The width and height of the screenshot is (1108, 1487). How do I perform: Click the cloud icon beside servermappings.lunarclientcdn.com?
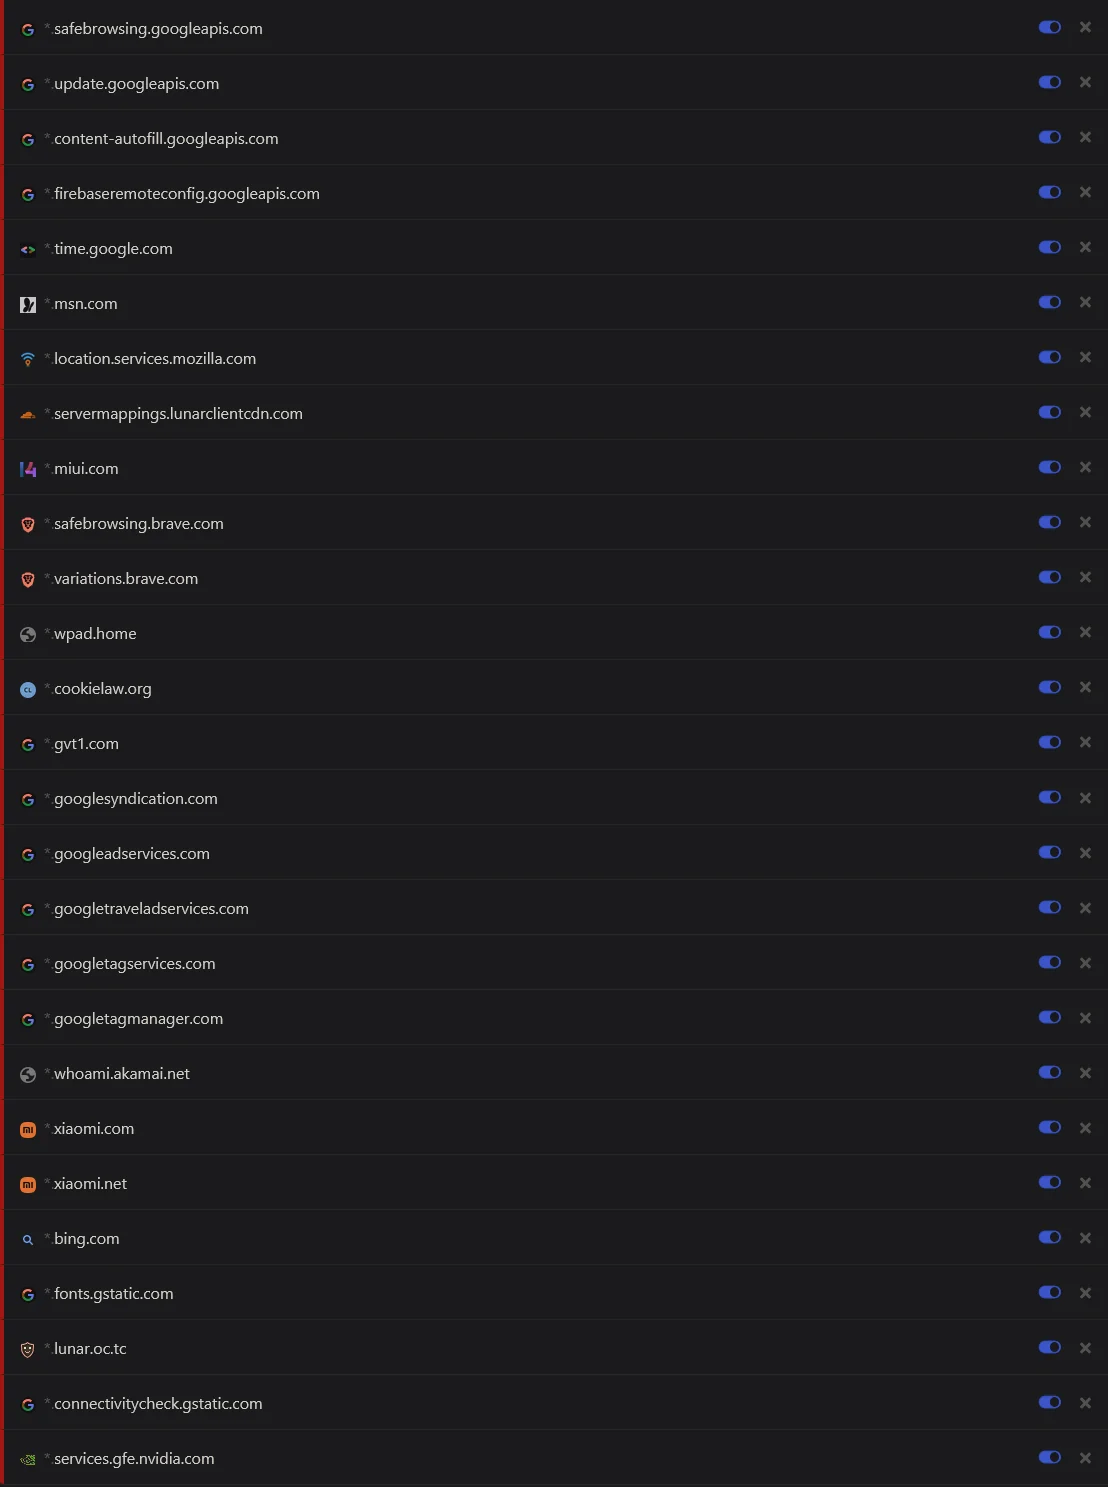click(28, 413)
